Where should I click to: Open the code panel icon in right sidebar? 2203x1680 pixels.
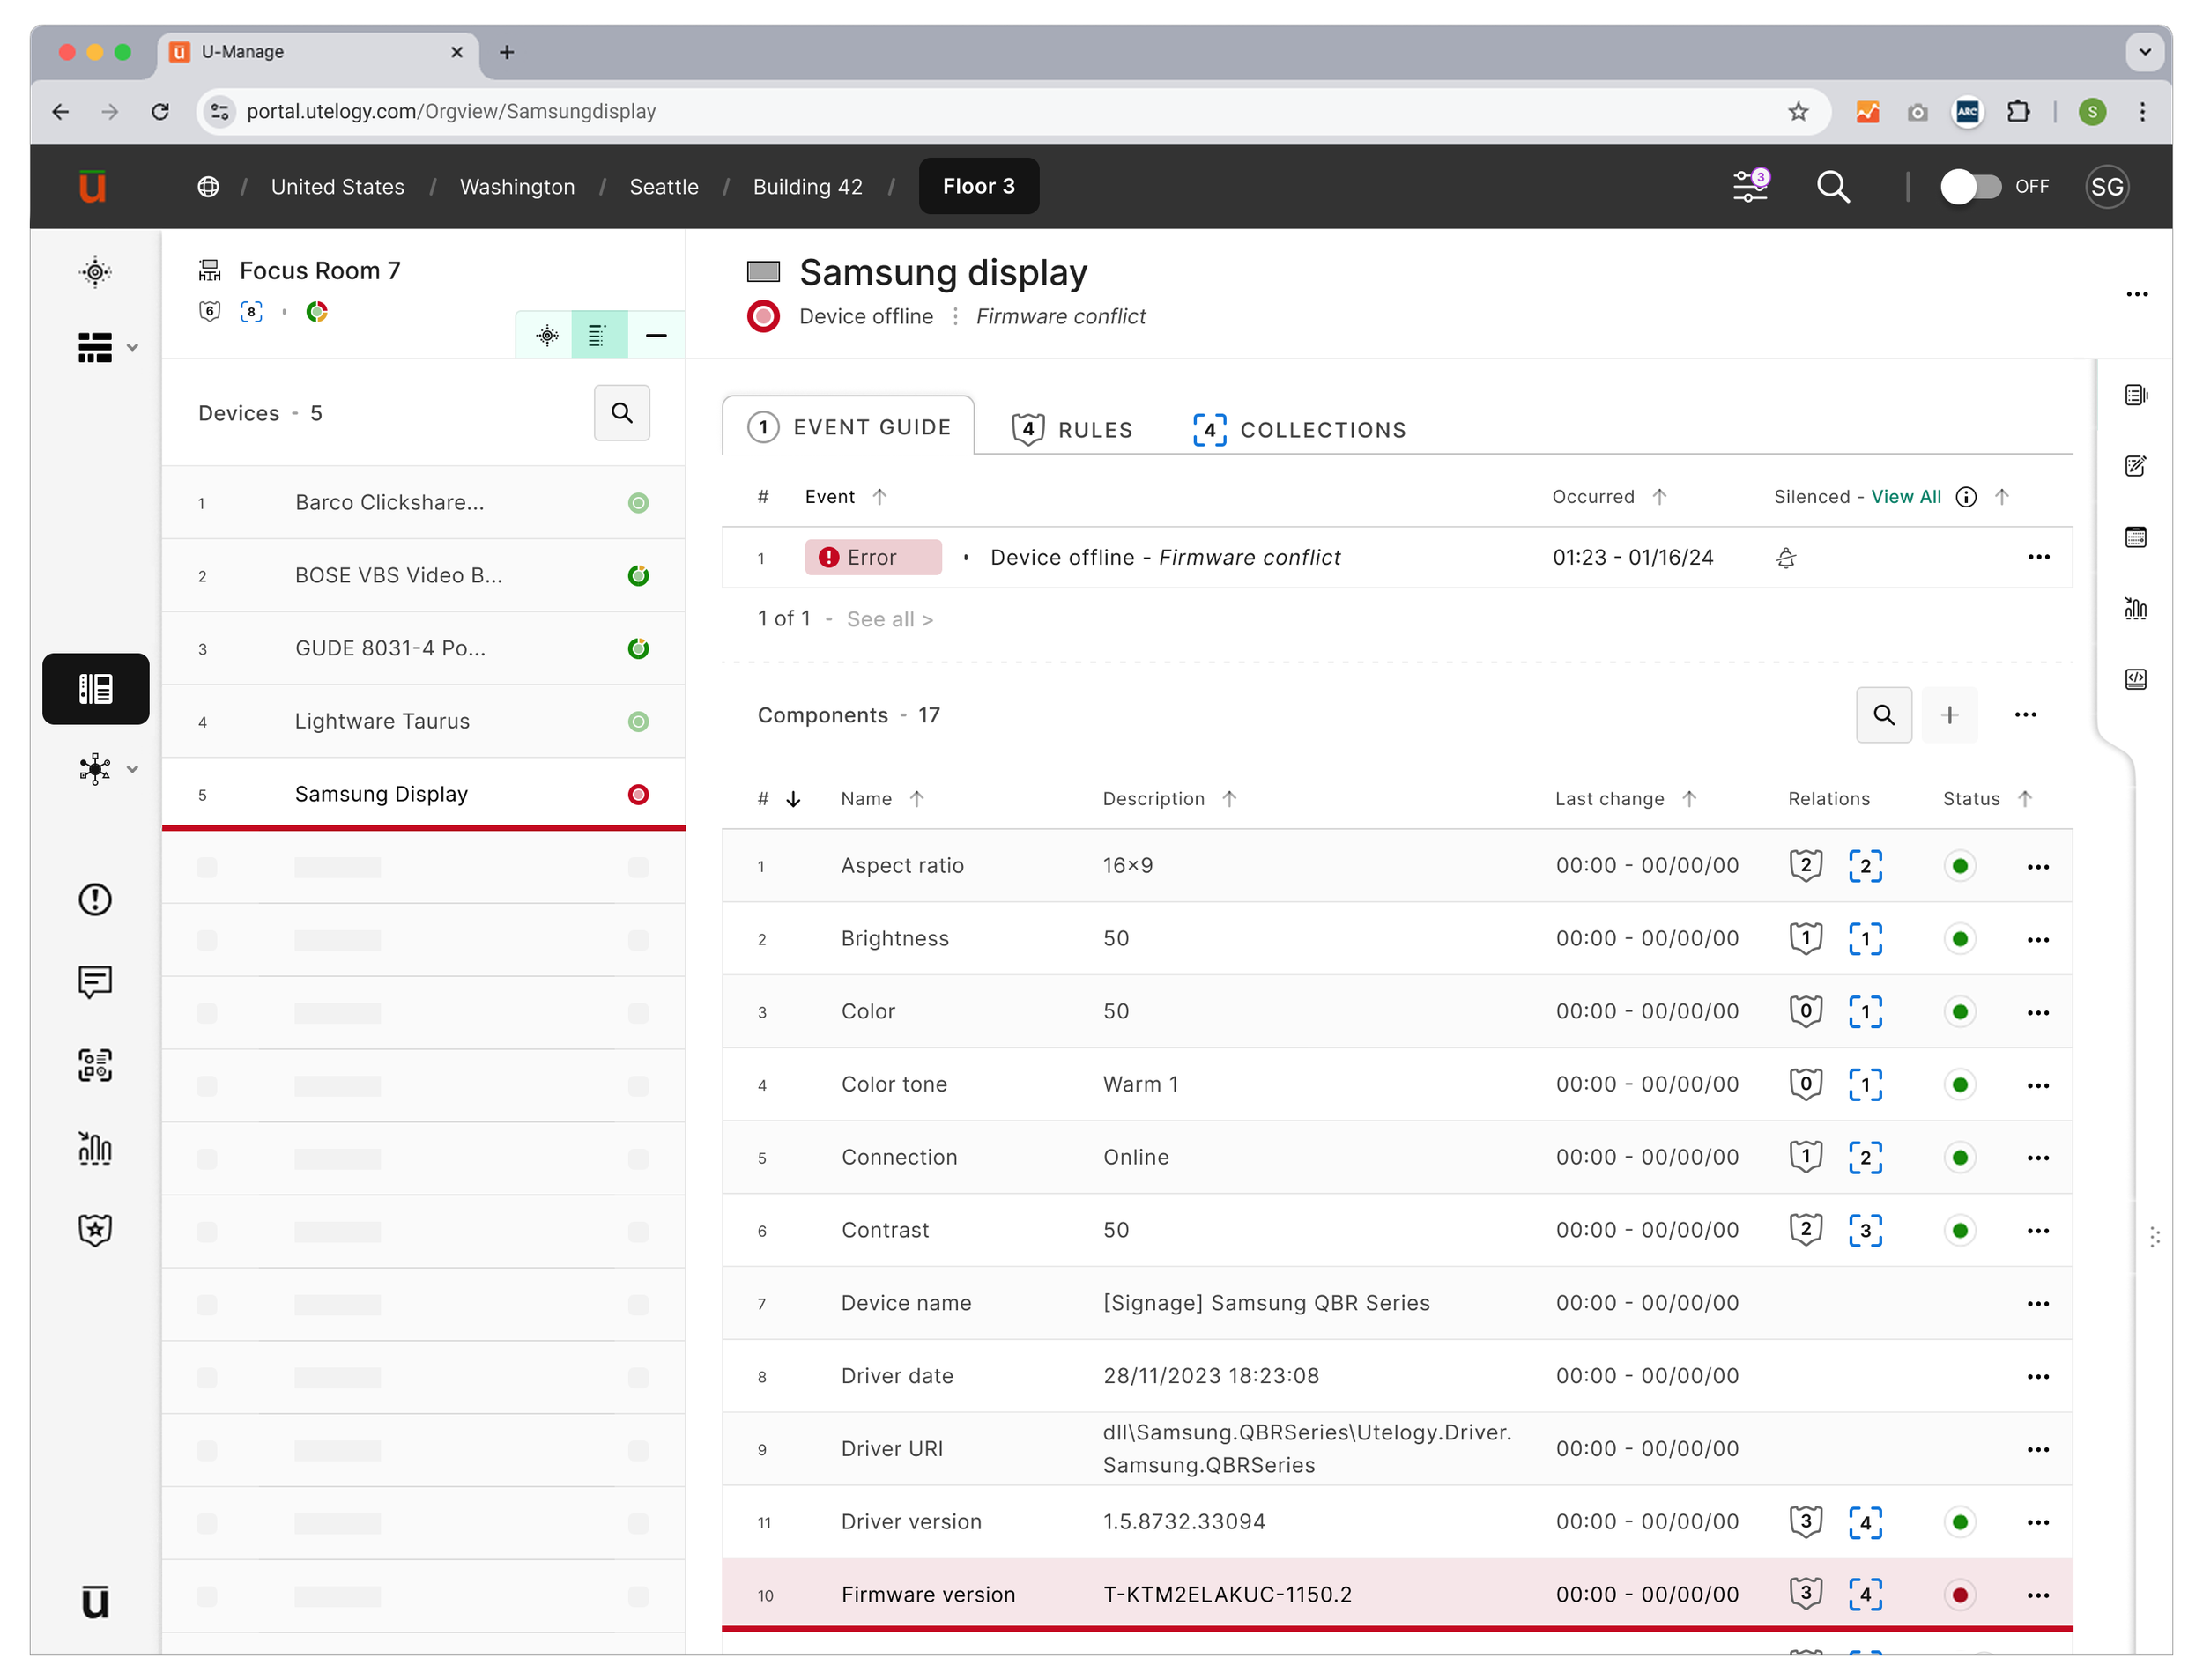click(x=2135, y=680)
